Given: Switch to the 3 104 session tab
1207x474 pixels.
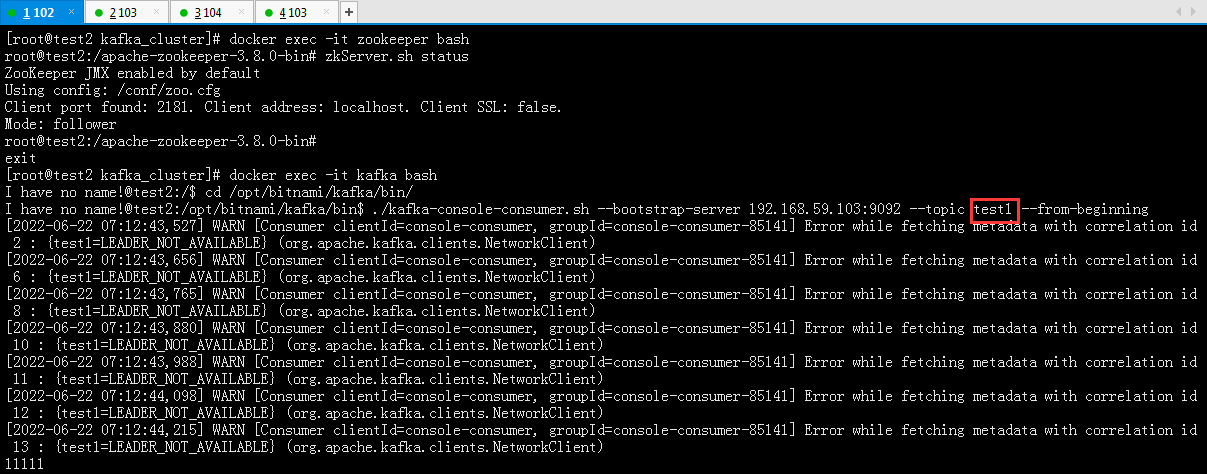Looking at the screenshot, I should (212, 13).
